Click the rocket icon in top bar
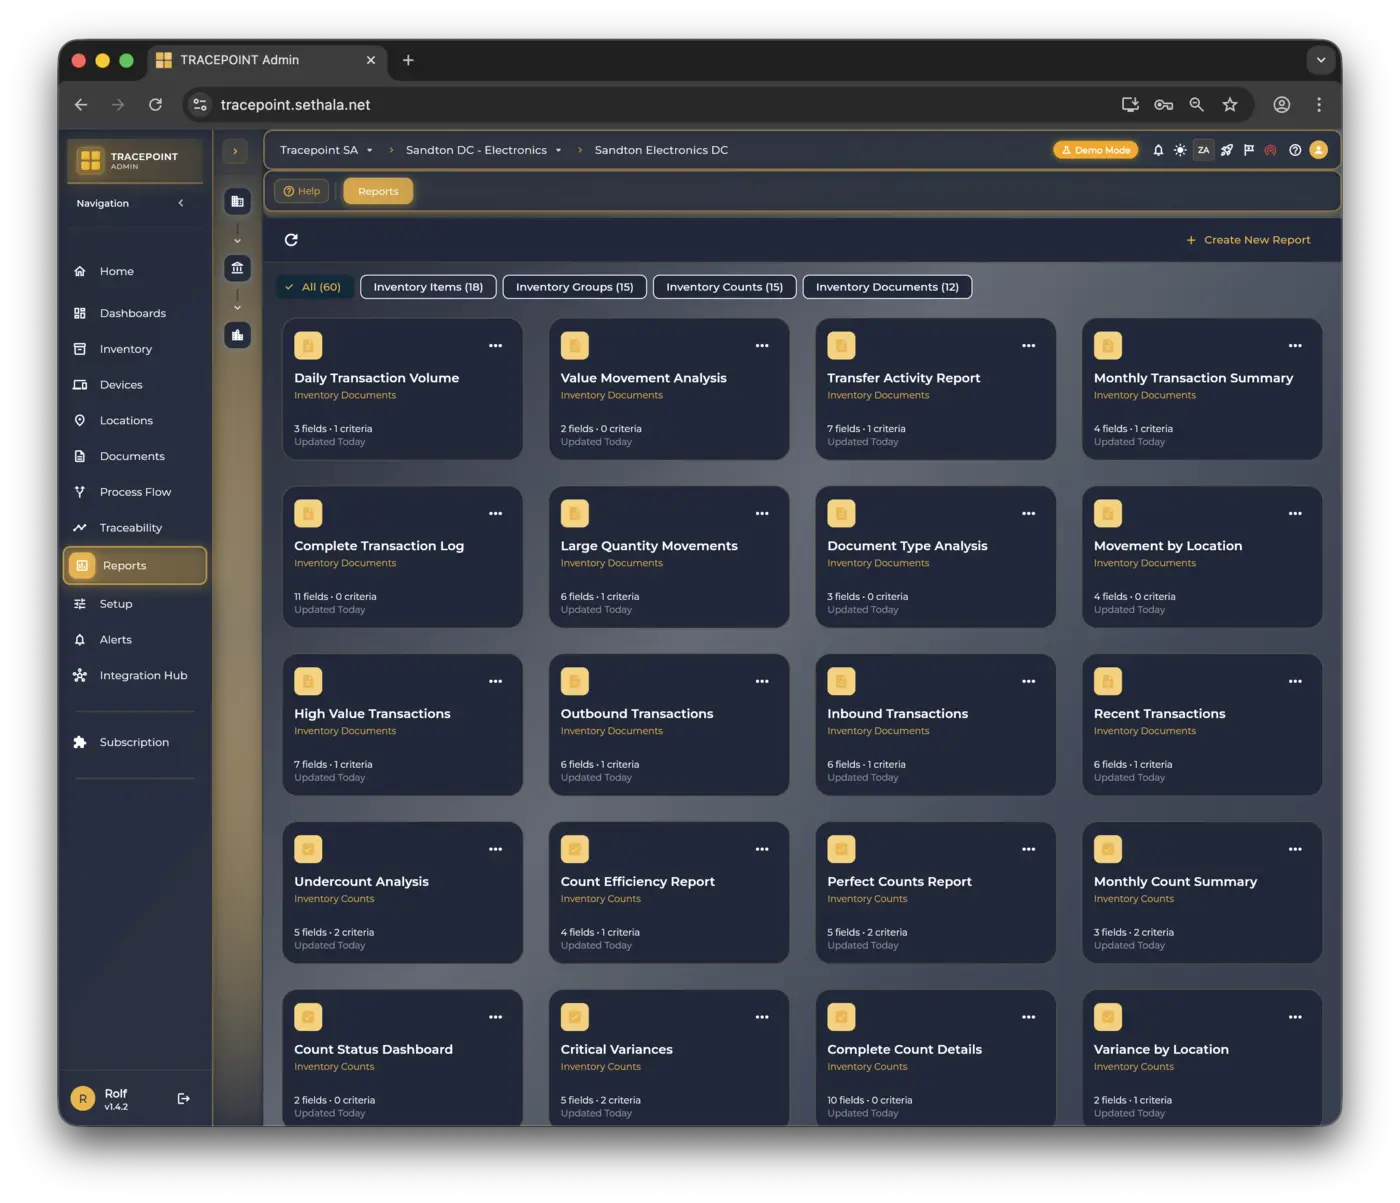This screenshot has height=1203, width=1400. coord(1226,150)
